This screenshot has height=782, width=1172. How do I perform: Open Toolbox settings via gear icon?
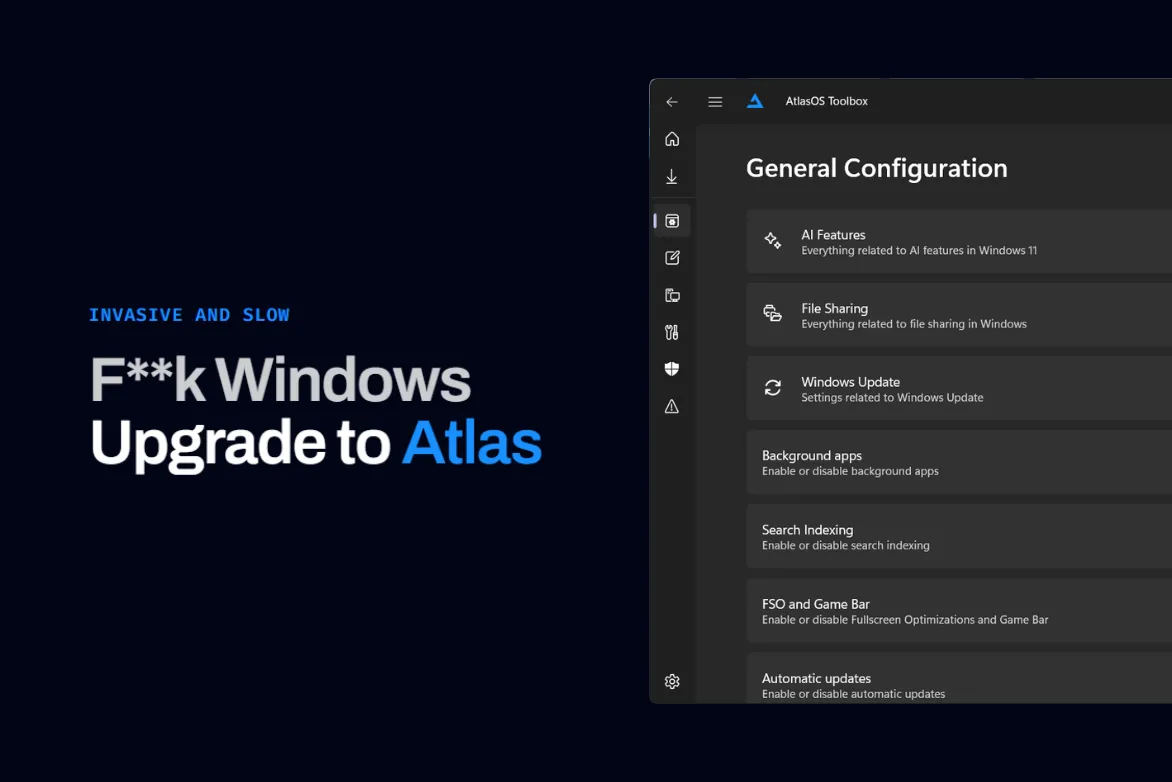coord(671,681)
